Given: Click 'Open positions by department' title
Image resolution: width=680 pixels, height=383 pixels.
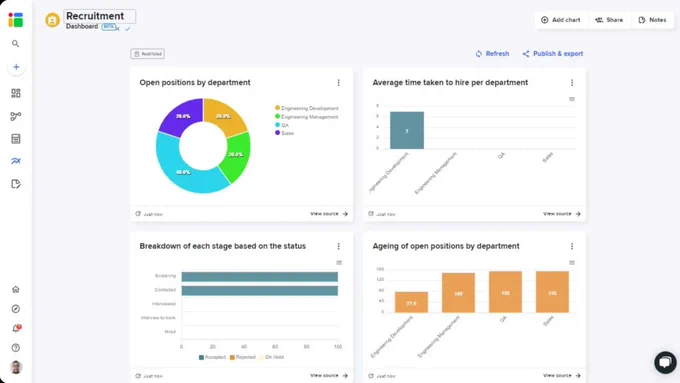Looking at the screenshot, I should (x=195, y=82).
